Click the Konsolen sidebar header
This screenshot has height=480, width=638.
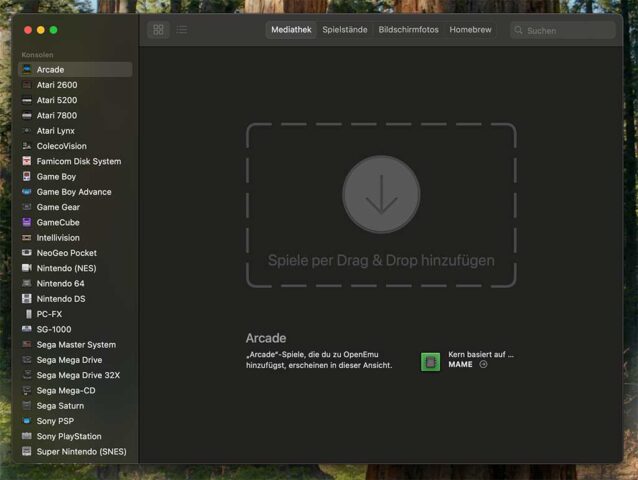click(x=37, y=55)
